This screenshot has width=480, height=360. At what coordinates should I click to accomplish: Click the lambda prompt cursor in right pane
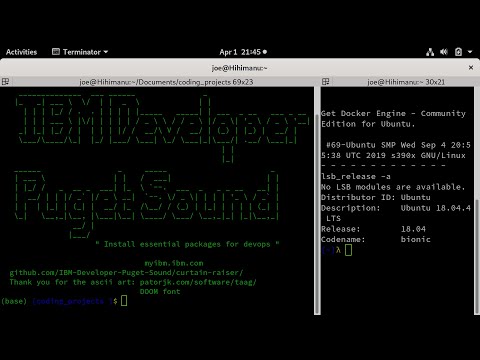(x=348, y=250)
